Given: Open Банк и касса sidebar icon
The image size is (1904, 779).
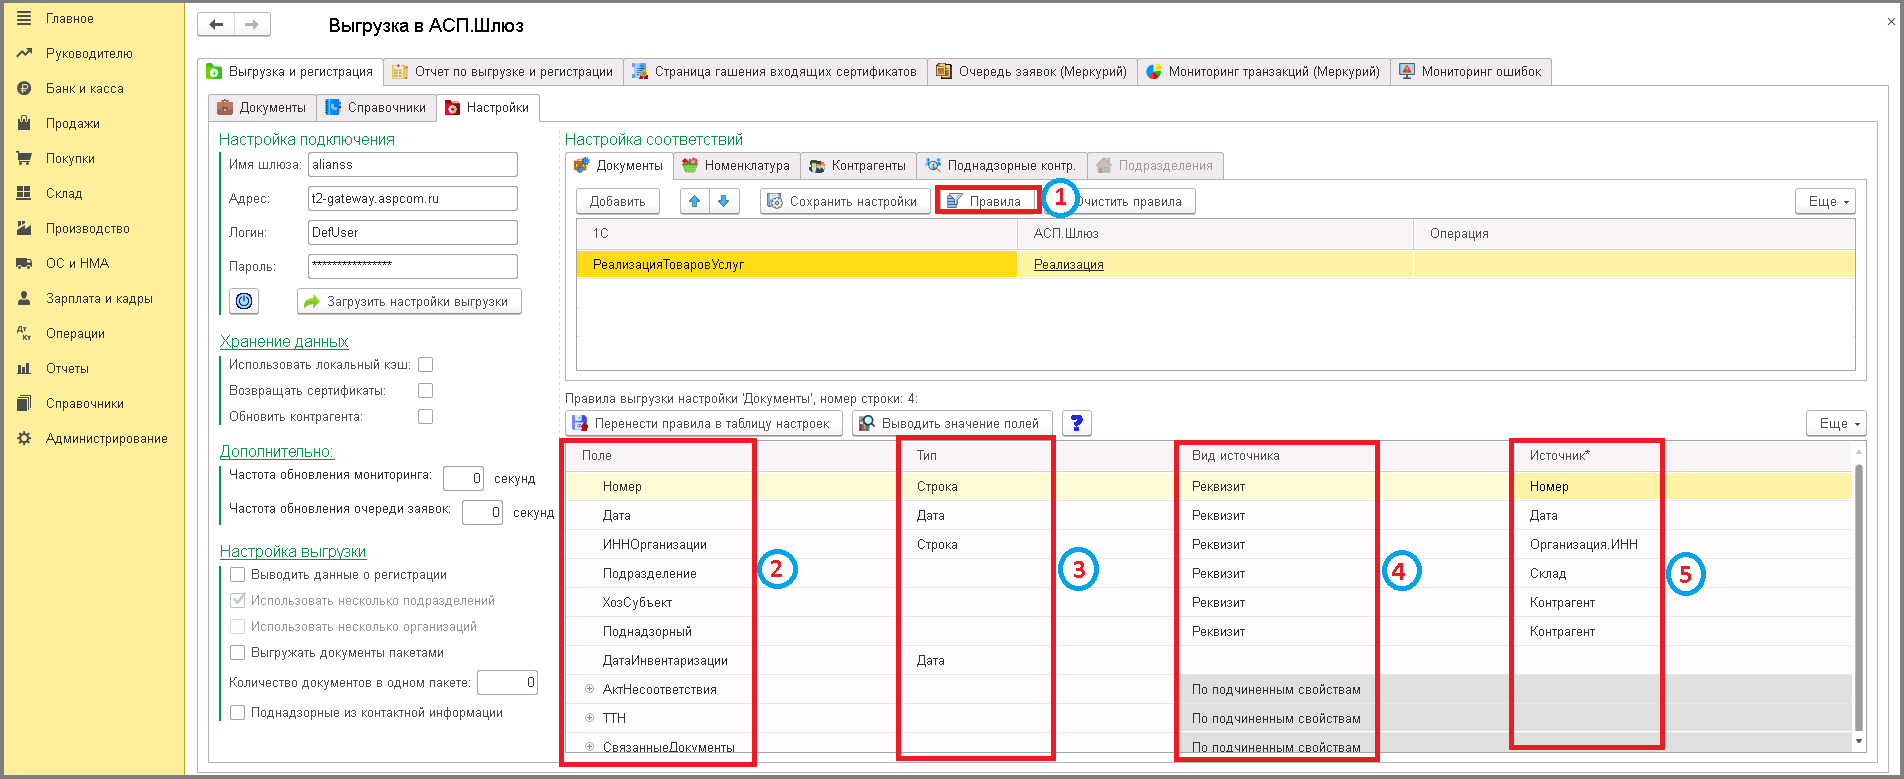Looking at the screenshot, I should tap(24, 88).
